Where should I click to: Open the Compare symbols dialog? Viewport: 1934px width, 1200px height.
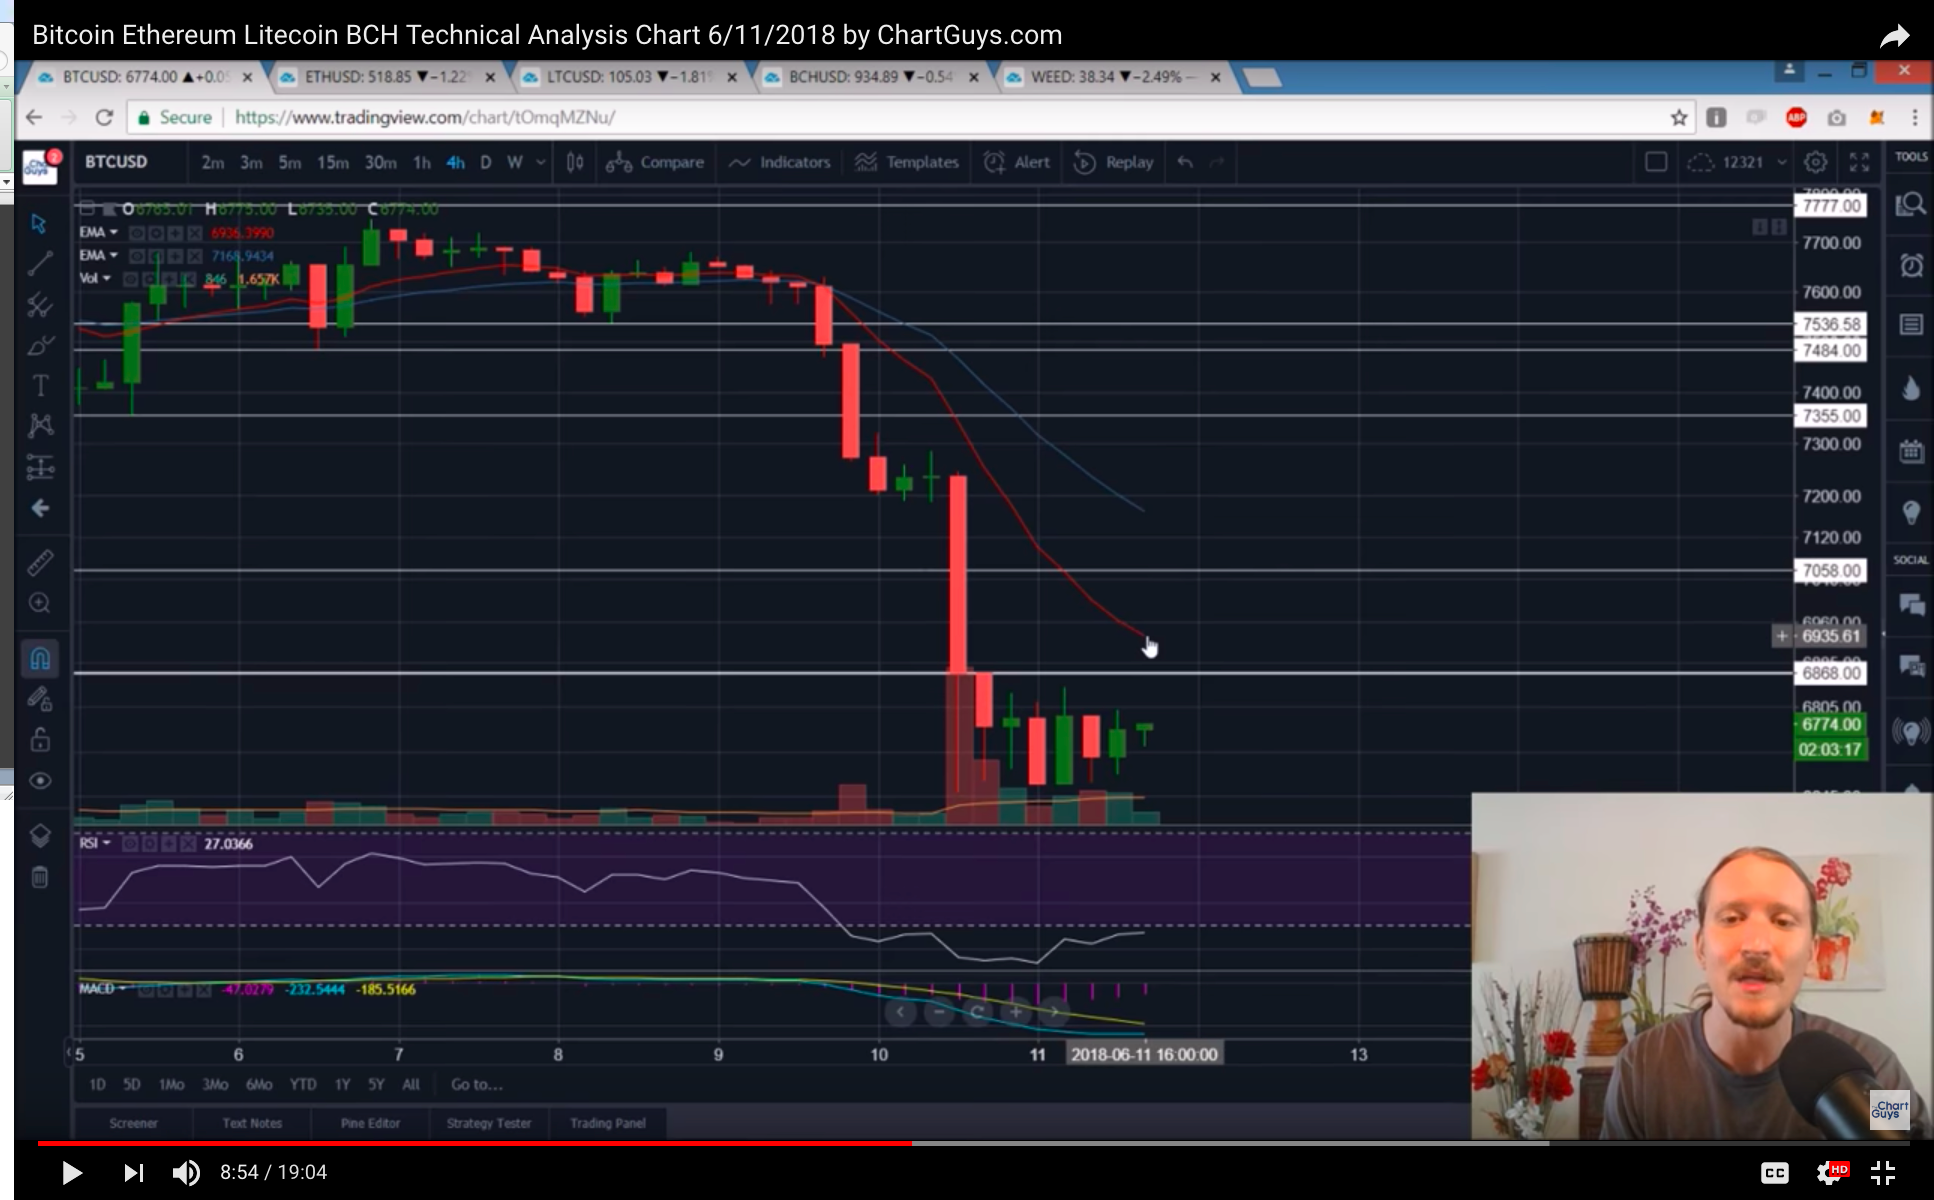pyautogui.click(x=656, y=162)
